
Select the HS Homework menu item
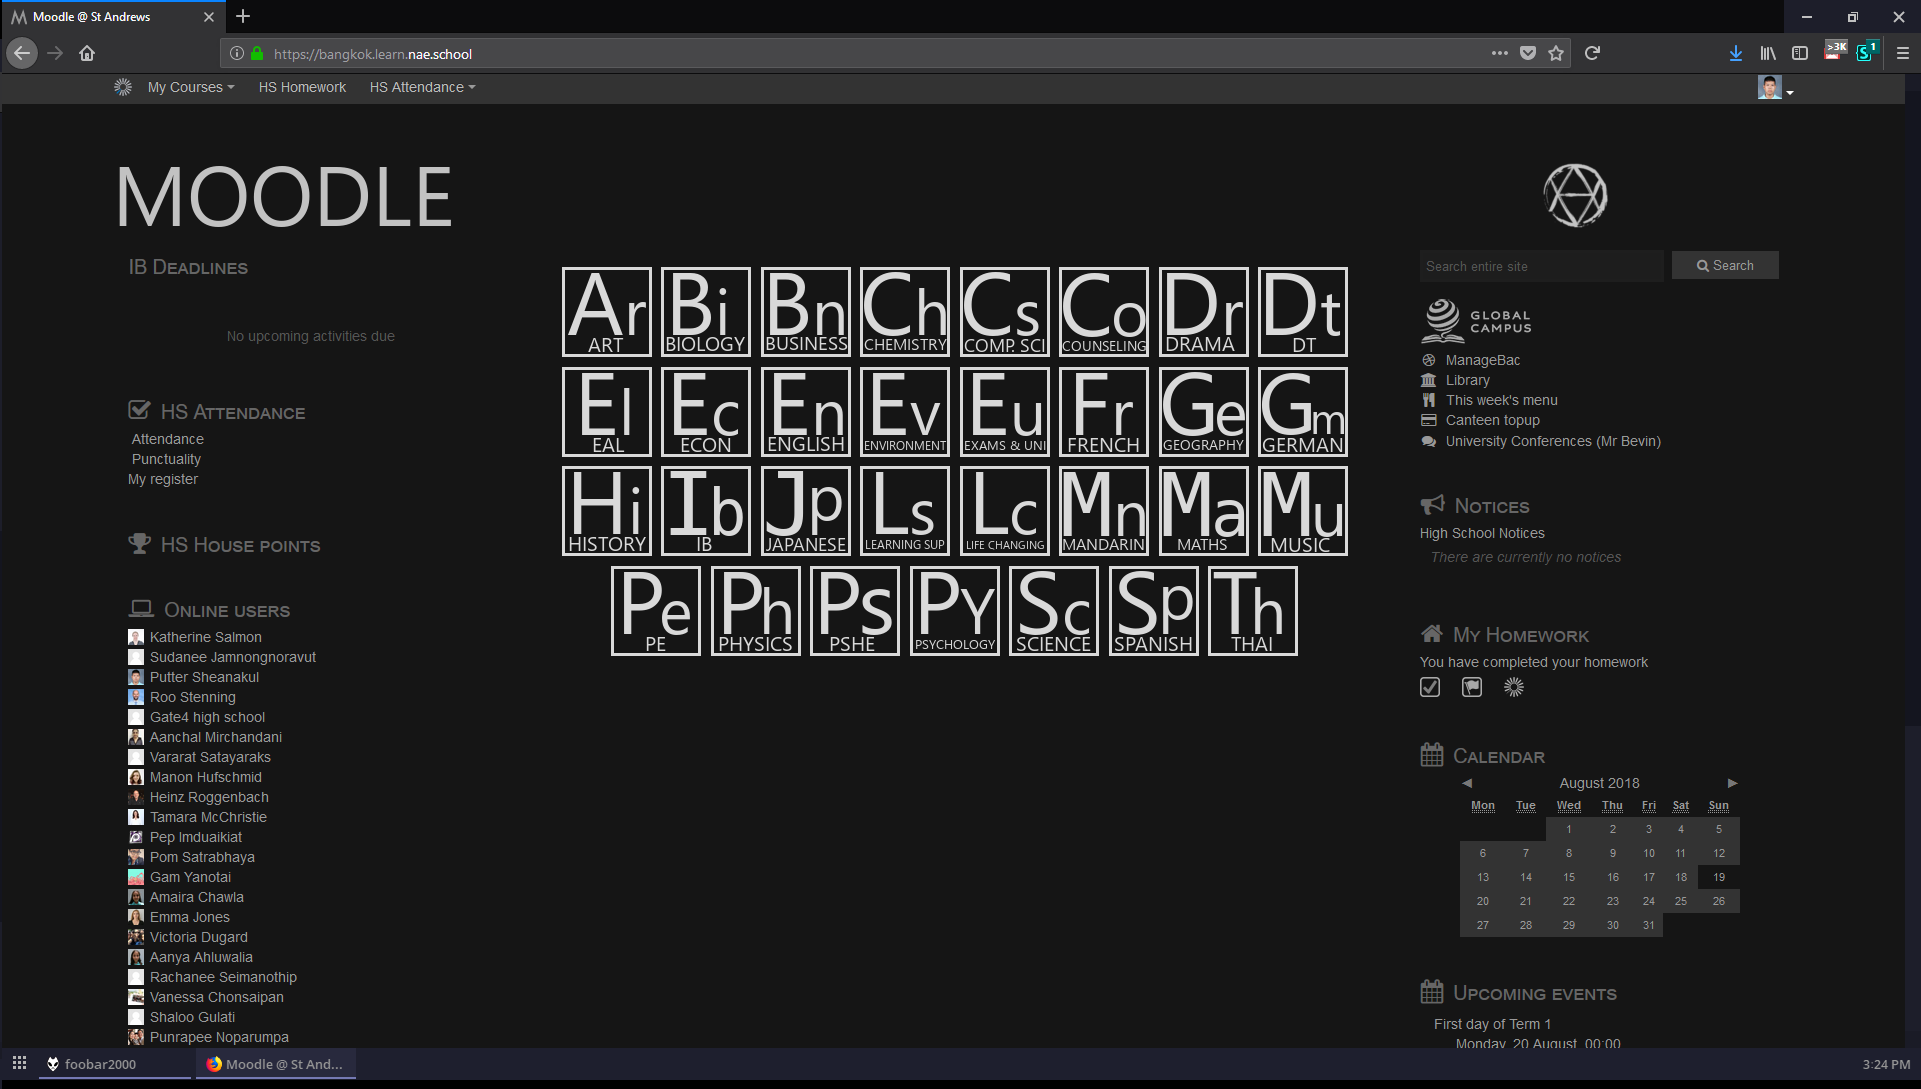(x=302, y=87)
